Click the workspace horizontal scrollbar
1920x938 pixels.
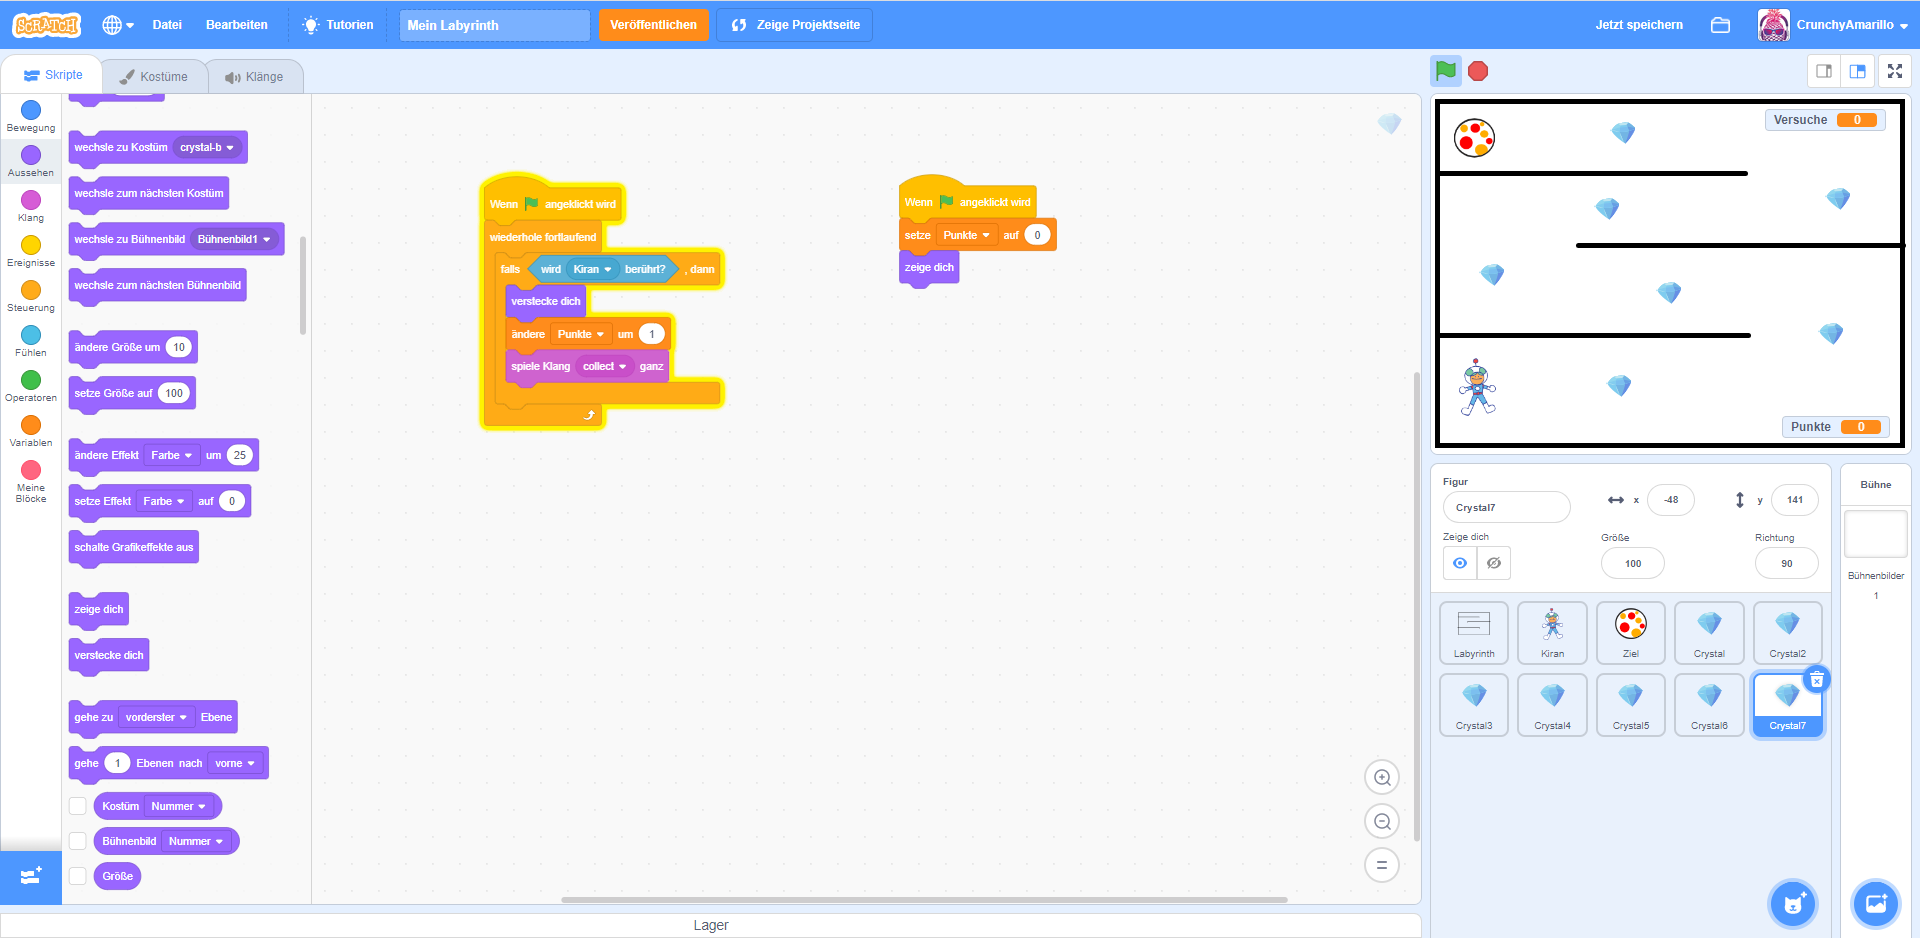[924, 900]
